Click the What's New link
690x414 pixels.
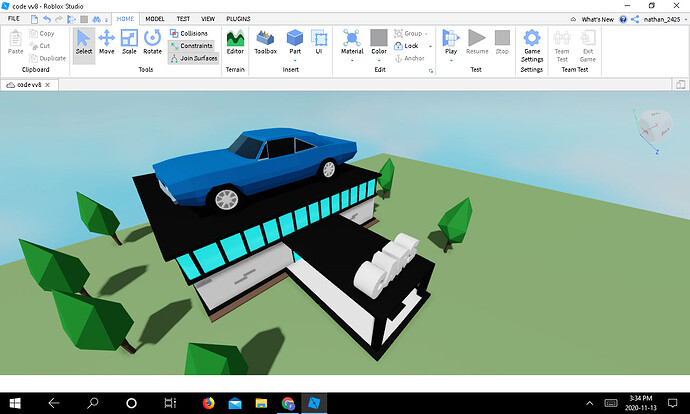(x=597, y=19)
